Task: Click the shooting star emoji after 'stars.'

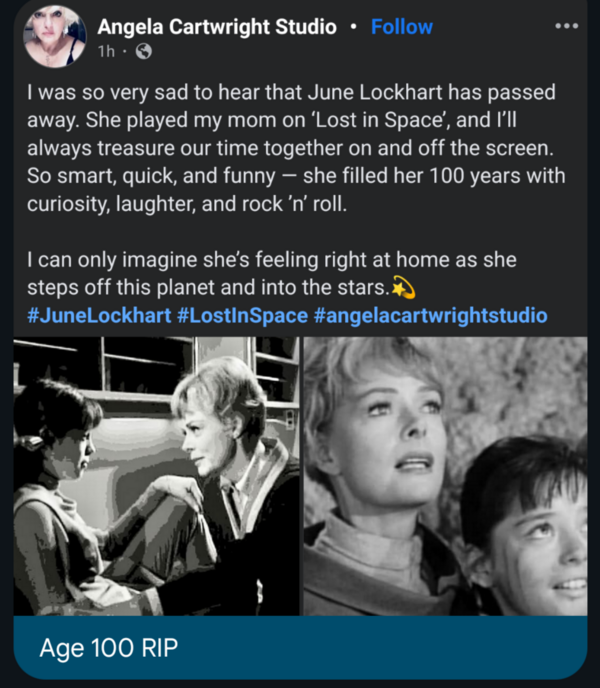Action: [403, 287]
